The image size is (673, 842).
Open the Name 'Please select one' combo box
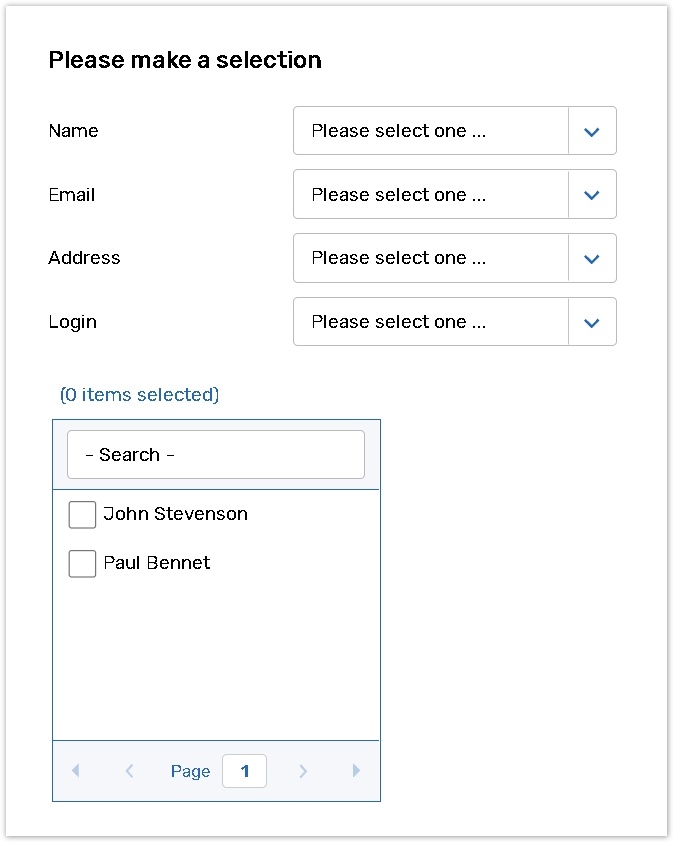click(430, 131)
